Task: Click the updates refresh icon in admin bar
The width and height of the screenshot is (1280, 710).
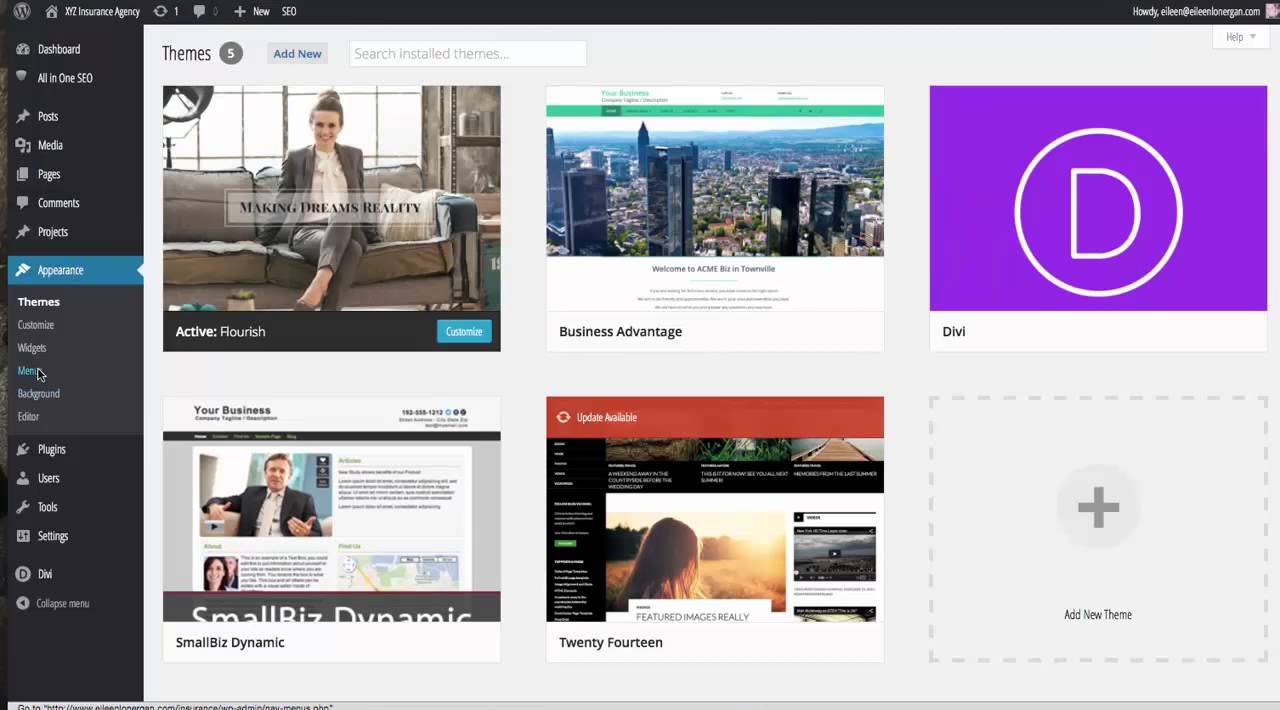Action: pos(160,11)
